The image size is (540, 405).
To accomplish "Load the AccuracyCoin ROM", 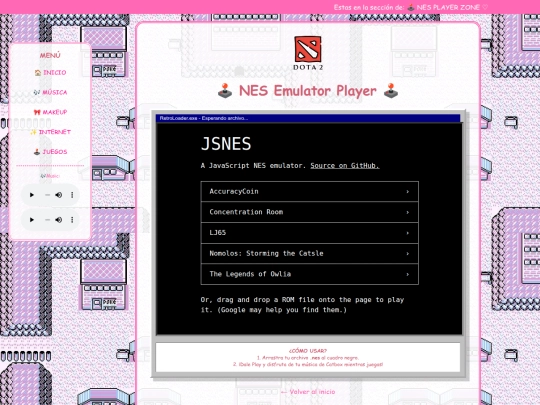I will [310, 191].
